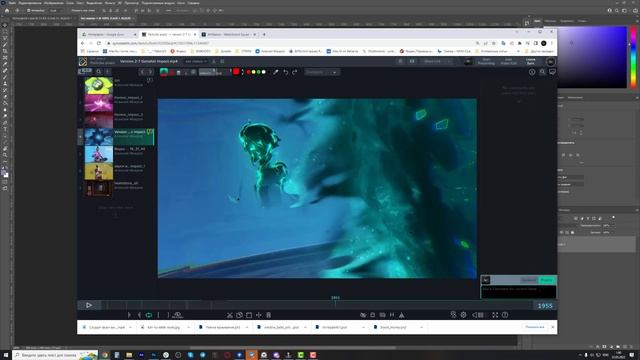Open the user avatar menu
The image size is (640, 360).
pyautogui.click(x=551, y=62)
